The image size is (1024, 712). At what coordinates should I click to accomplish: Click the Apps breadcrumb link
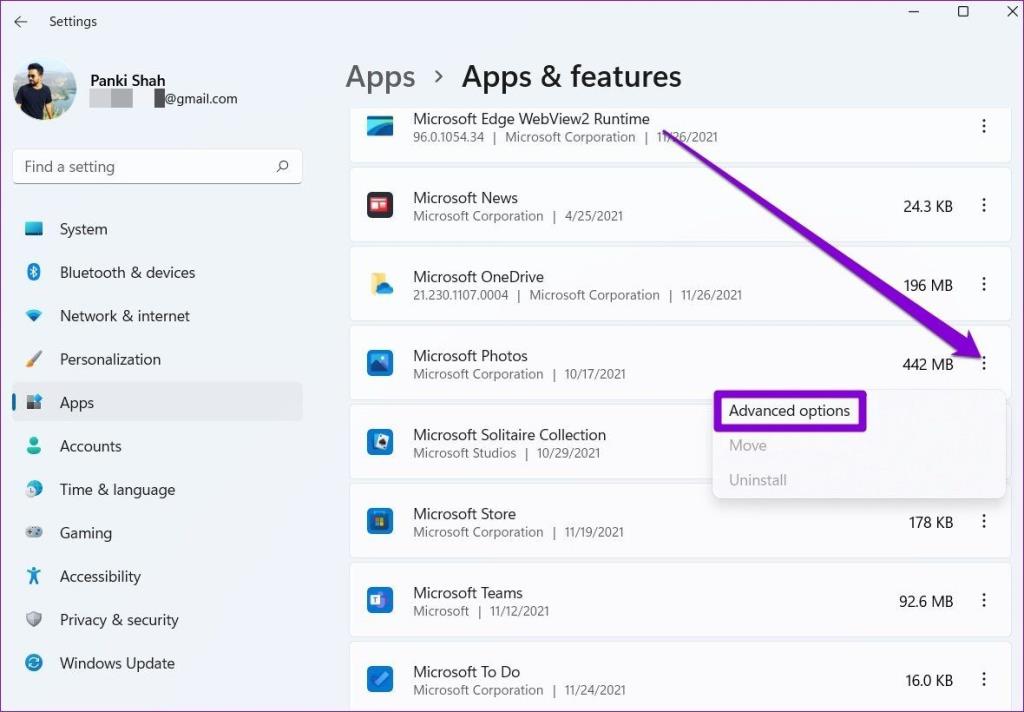(x=380, y=76)
